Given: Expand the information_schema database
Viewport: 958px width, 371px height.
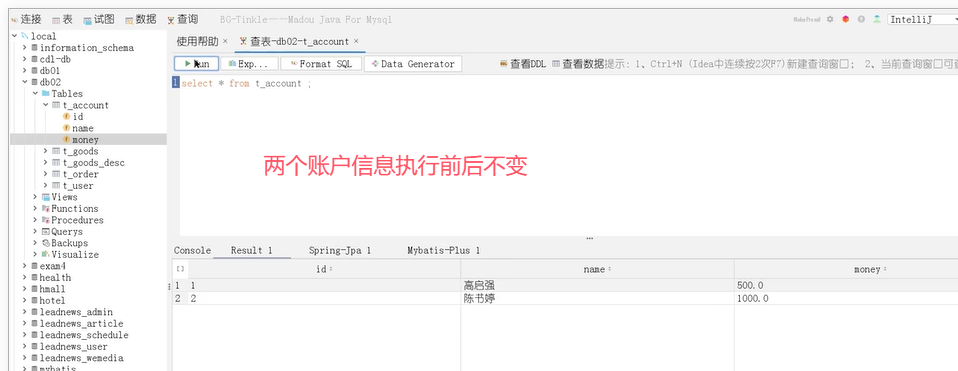Looking at the screenshot, I should 25,48.
